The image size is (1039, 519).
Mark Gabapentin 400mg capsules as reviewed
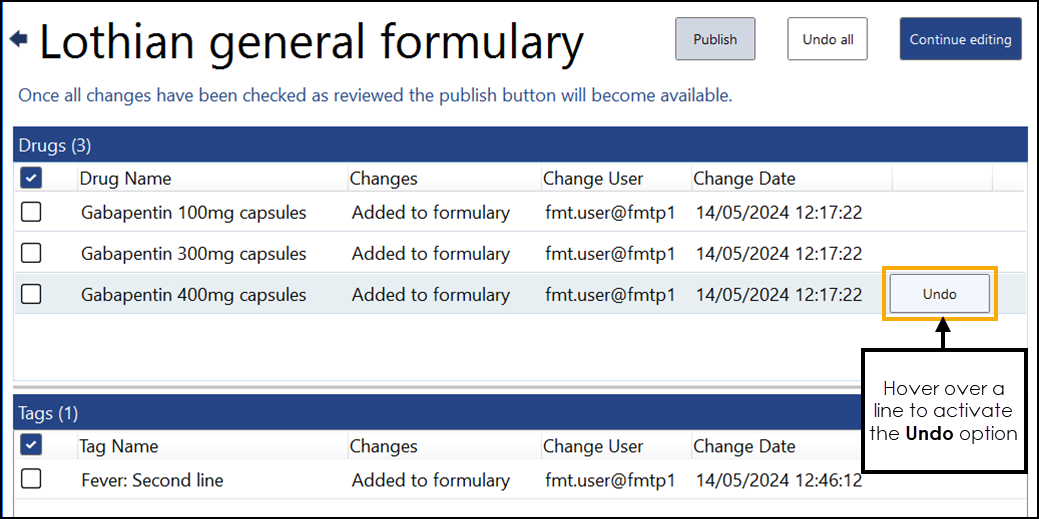pos(31,294)
